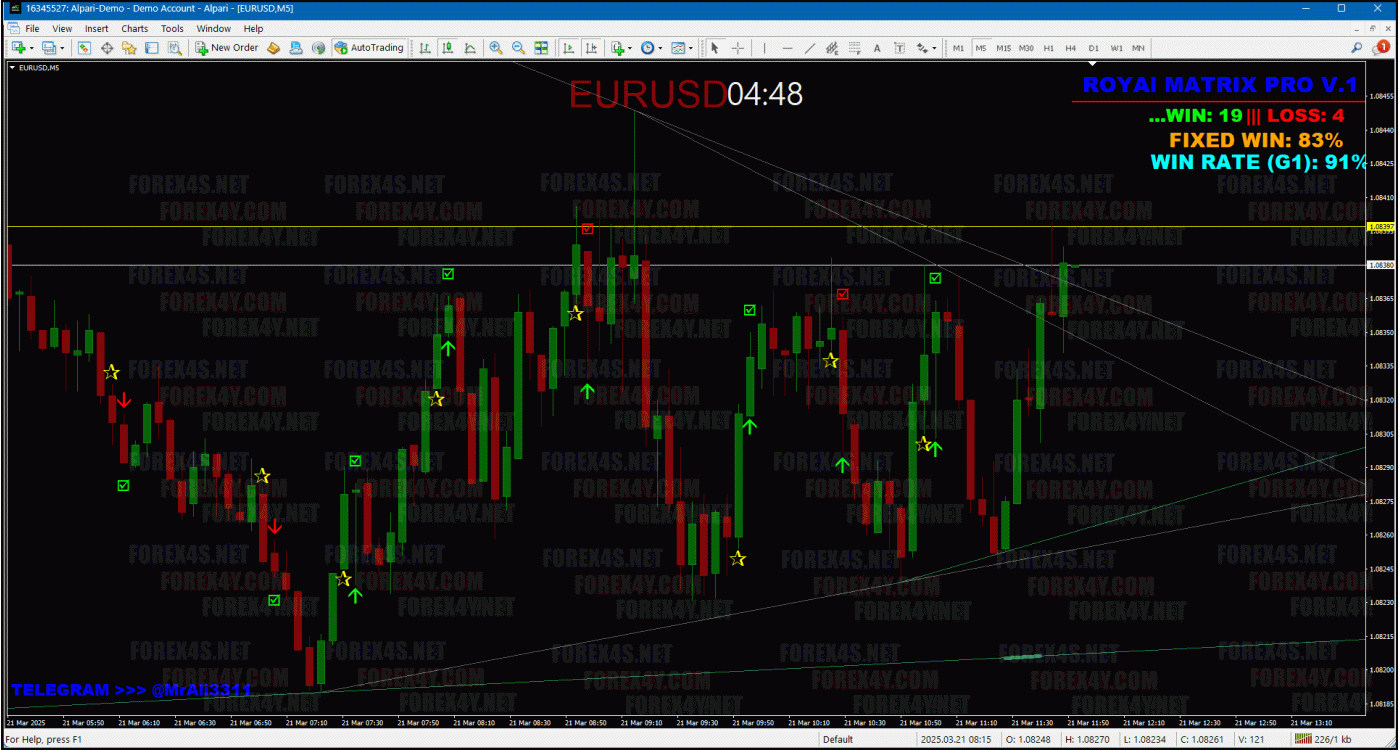Viewport: 1400px width, 750px height.
Task: Click the Zoom In magnifier icon
Action: (x=496, y=48)
